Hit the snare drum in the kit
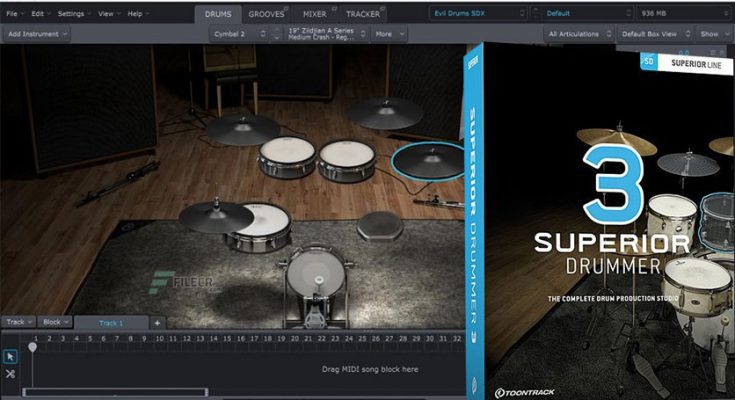The height and width of the screenshot is (400, 735). 256,227
